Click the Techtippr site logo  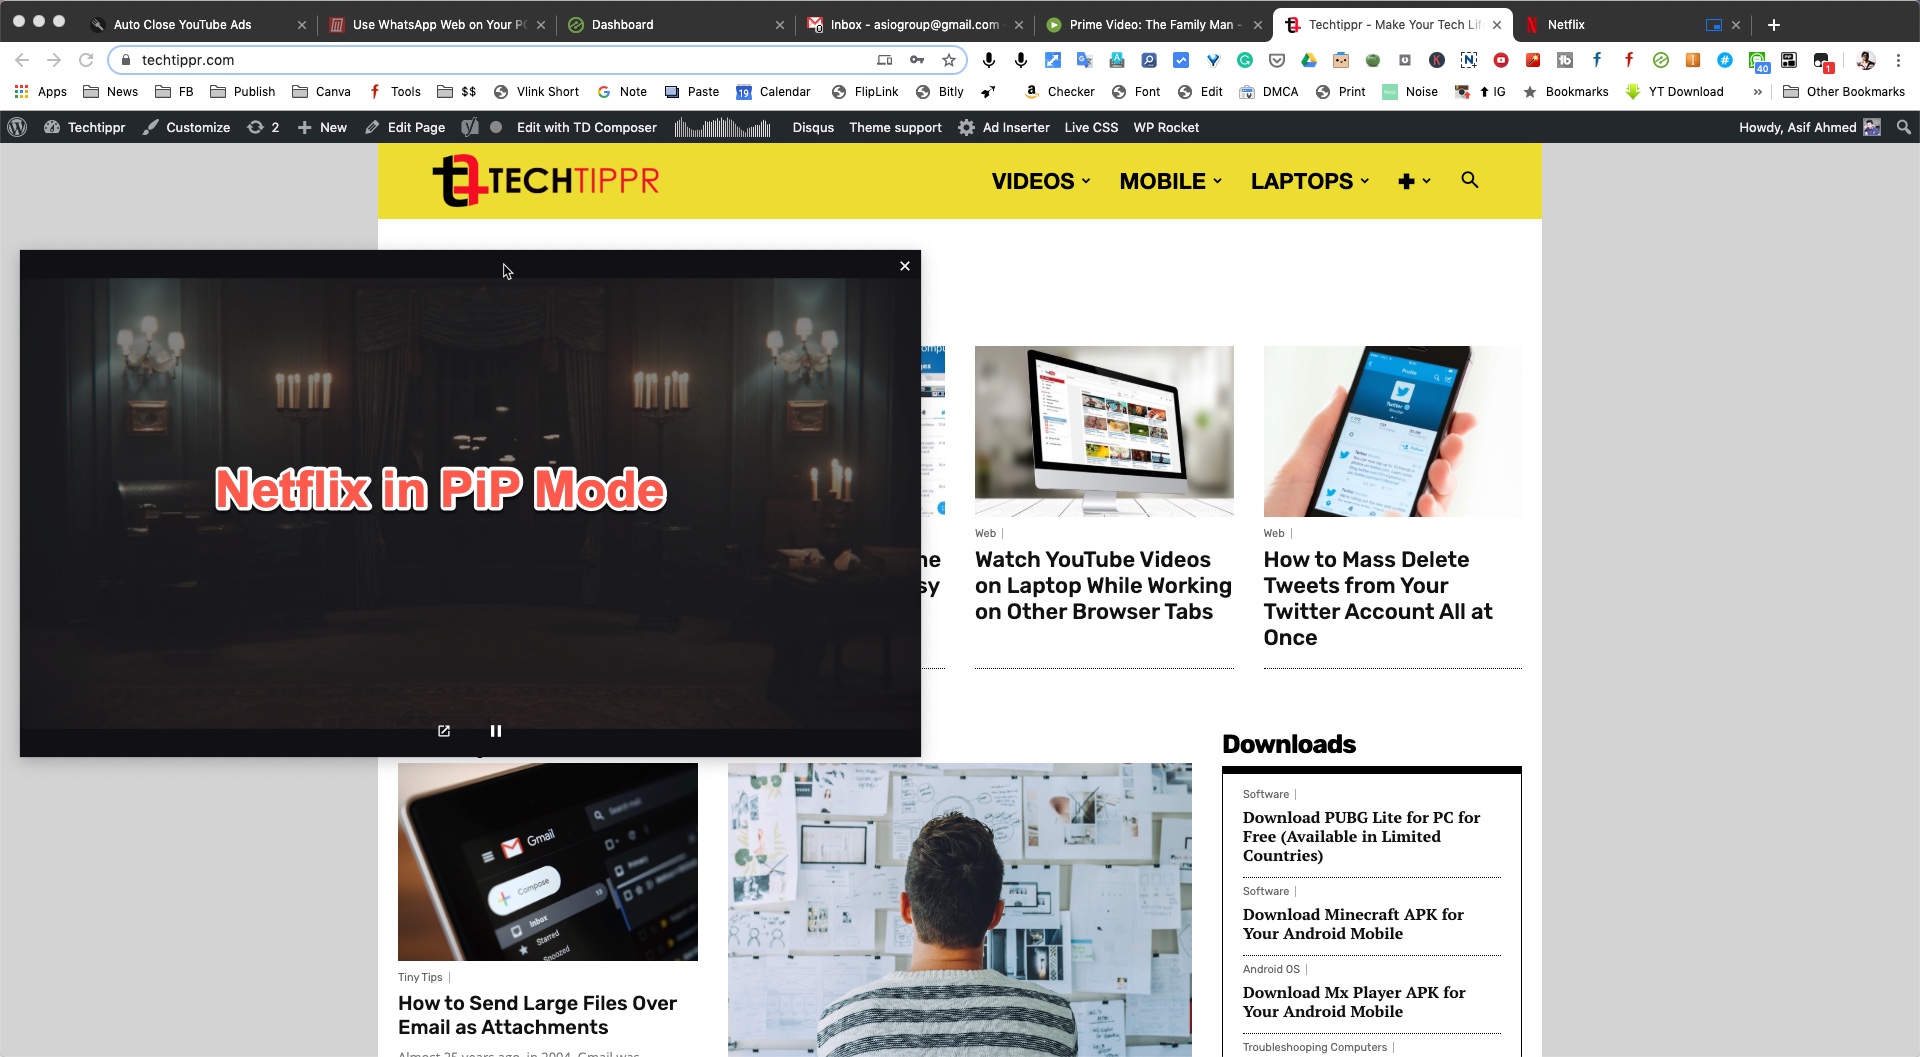tap(546, 180)
